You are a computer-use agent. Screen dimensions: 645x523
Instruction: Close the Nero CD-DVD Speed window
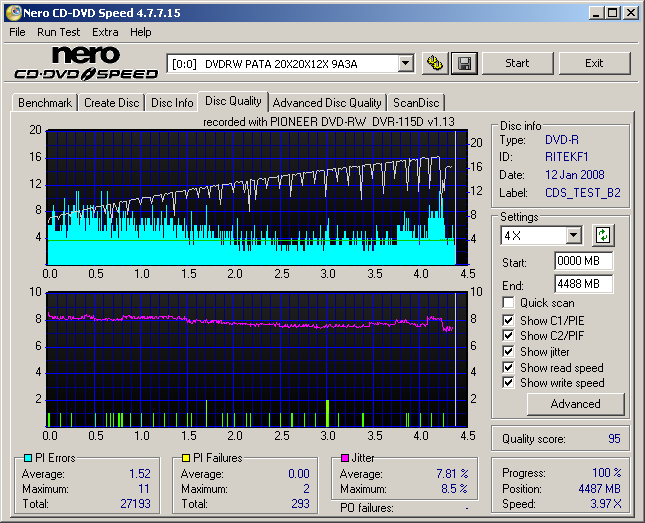point(631,13)
